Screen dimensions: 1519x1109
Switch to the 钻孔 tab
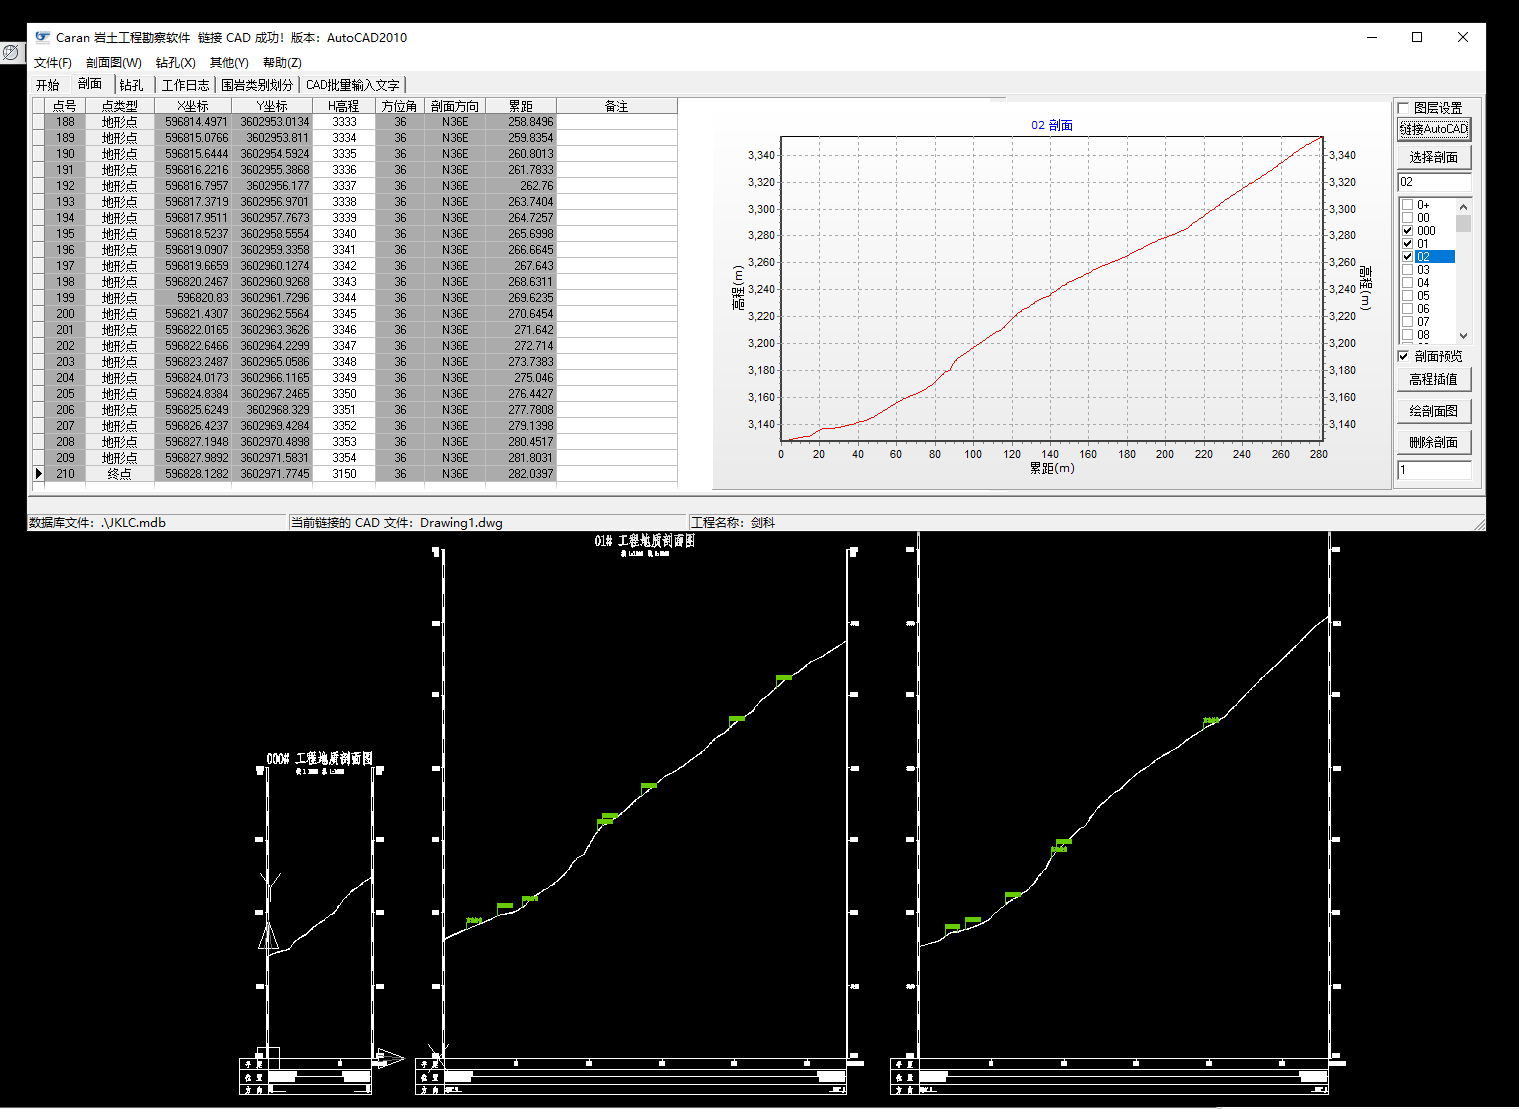pyautogui.click(x=132, y=85)
